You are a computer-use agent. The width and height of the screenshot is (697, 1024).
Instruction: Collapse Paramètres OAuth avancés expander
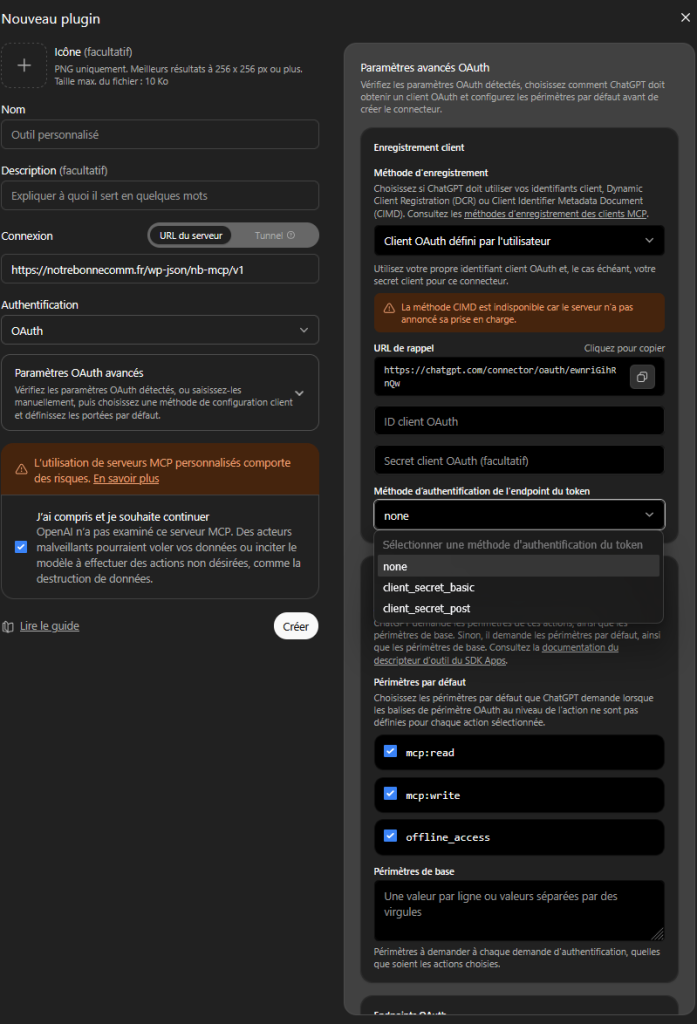click(x=299, y=393)
